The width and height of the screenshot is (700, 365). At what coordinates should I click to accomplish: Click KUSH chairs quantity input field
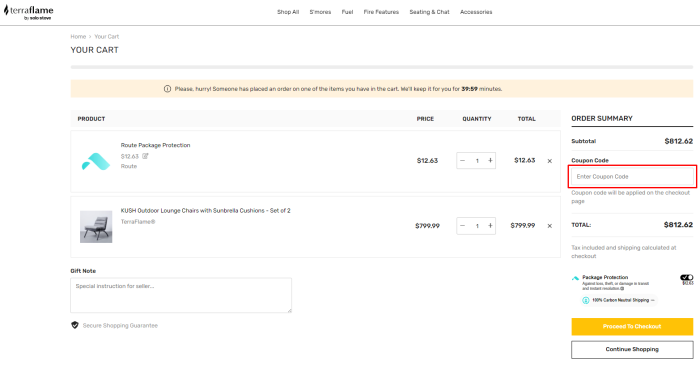(477, 226)
